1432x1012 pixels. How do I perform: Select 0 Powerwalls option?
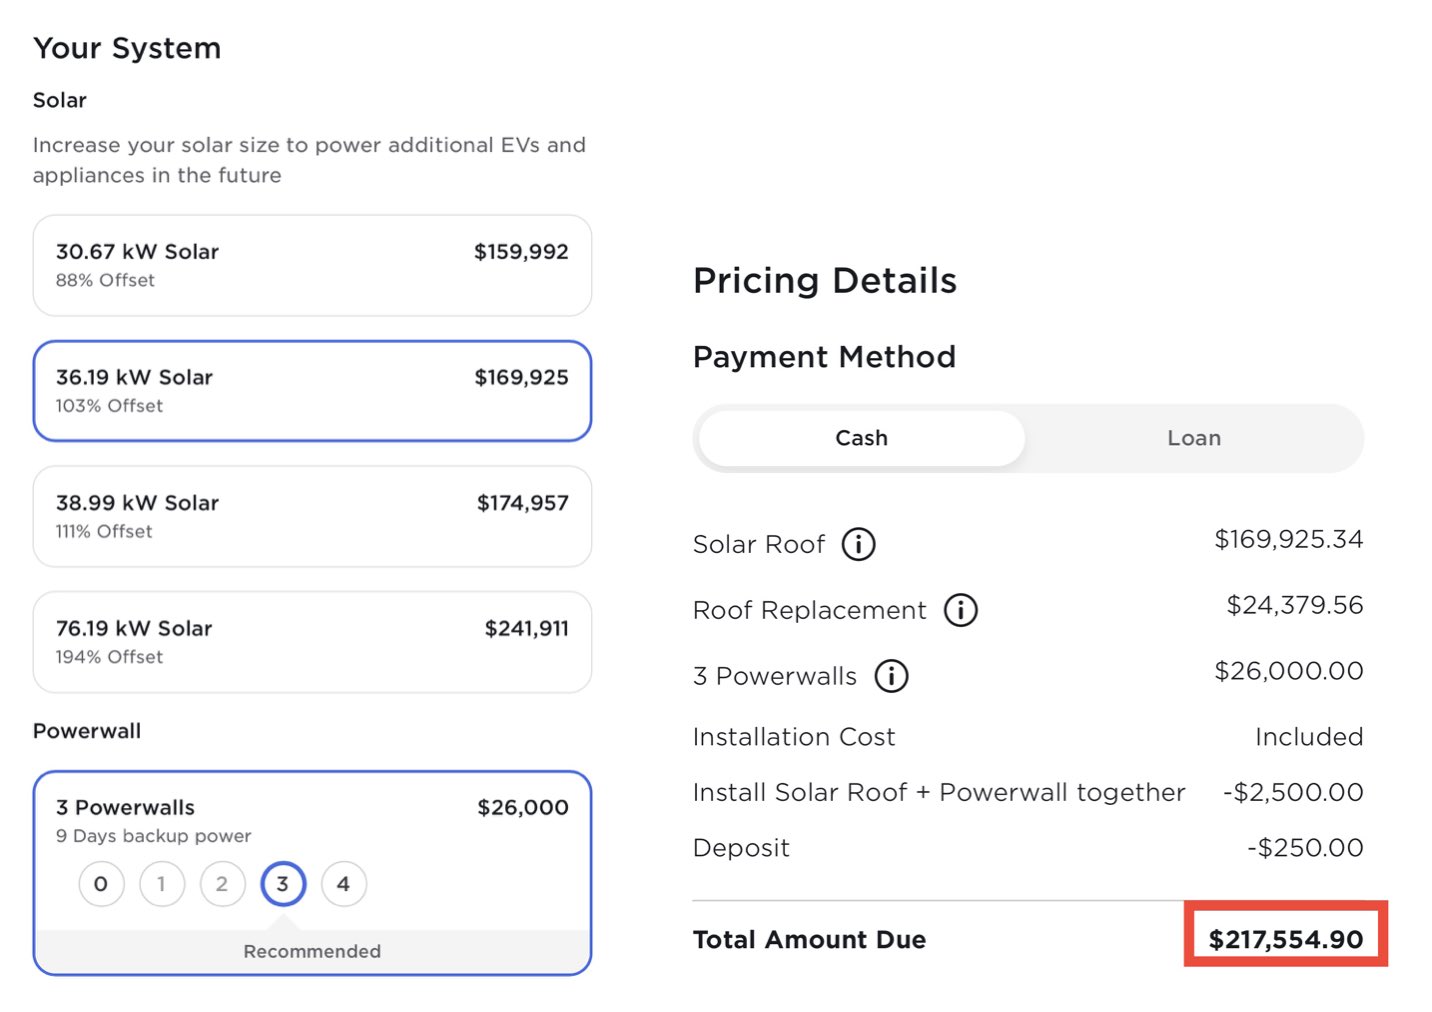(x=101, y=884)
